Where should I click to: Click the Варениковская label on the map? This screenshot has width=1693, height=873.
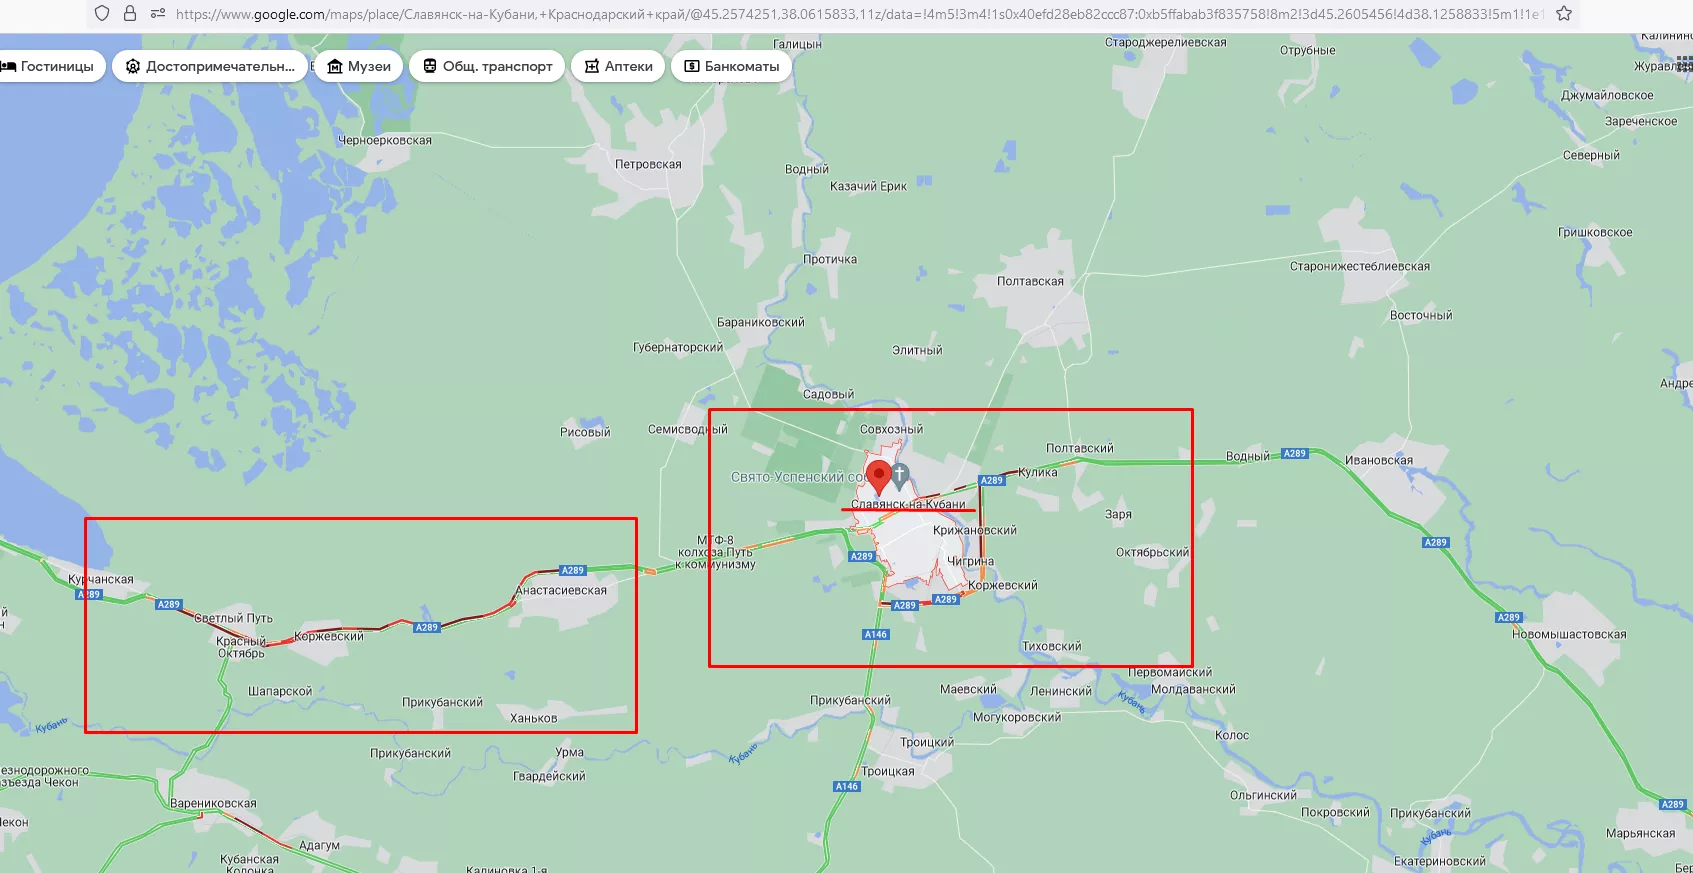(213, 804)
